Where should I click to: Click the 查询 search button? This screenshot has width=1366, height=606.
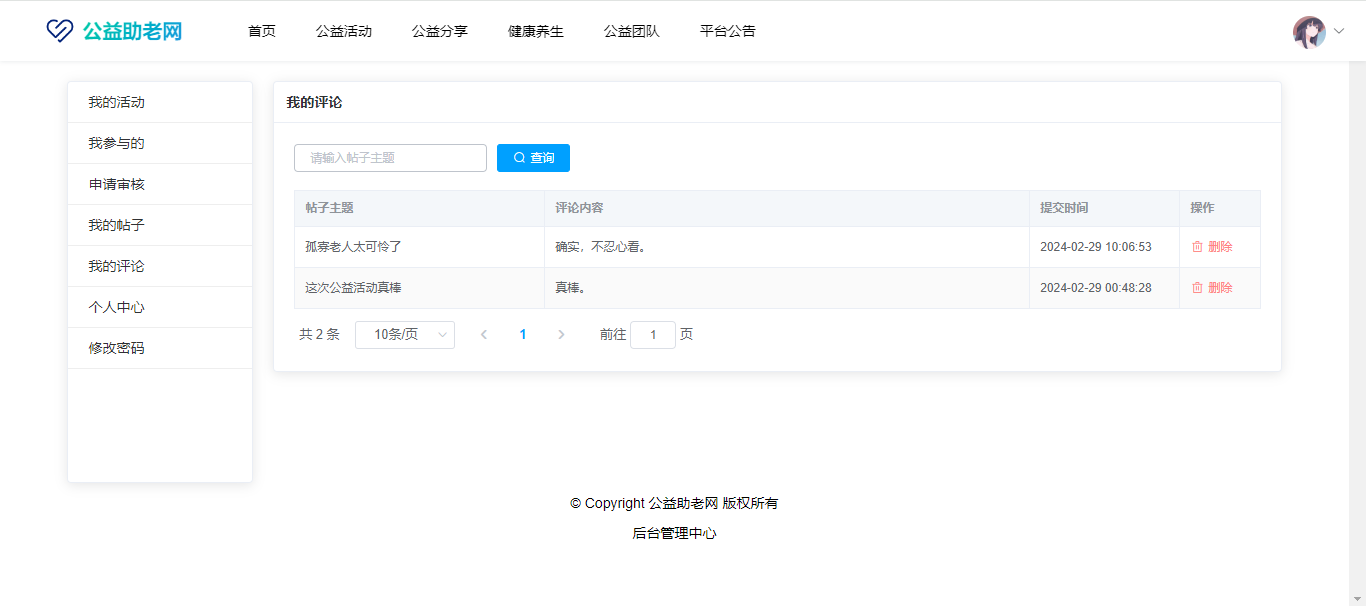click(533, 158)
